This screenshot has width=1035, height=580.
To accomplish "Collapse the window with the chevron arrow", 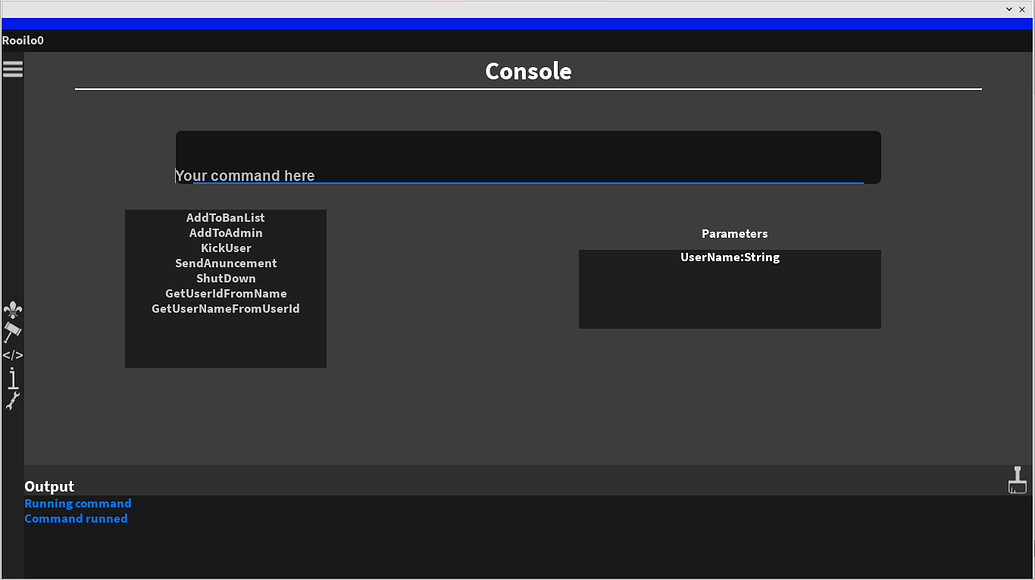I will pyautogui.click(x=1008, y=9).
